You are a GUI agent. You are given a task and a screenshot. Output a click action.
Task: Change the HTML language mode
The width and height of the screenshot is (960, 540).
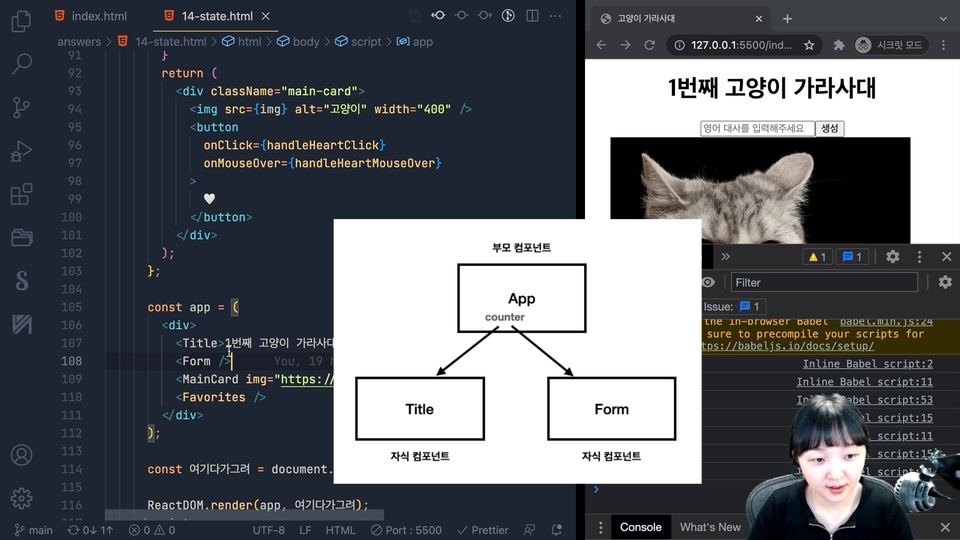click(x=340, y=530)
